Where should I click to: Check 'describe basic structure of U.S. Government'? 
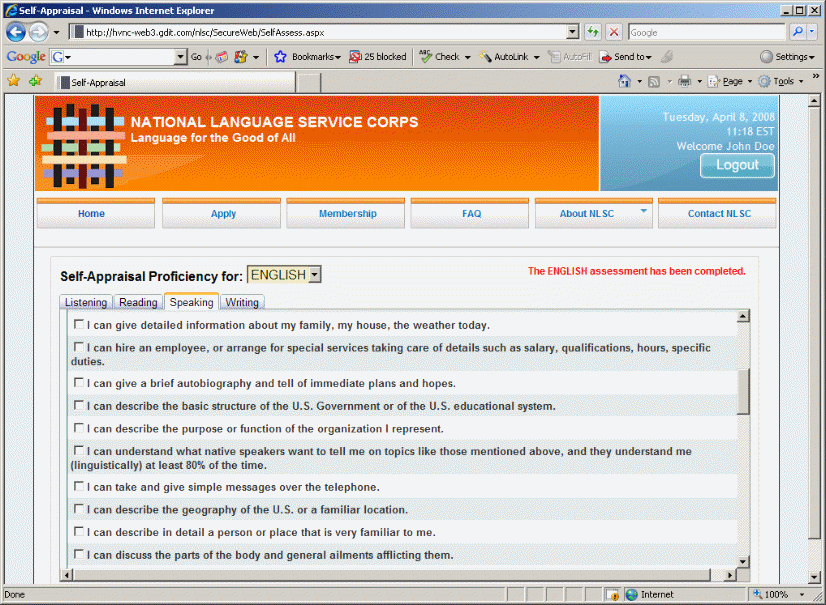[x=78, y=405]
